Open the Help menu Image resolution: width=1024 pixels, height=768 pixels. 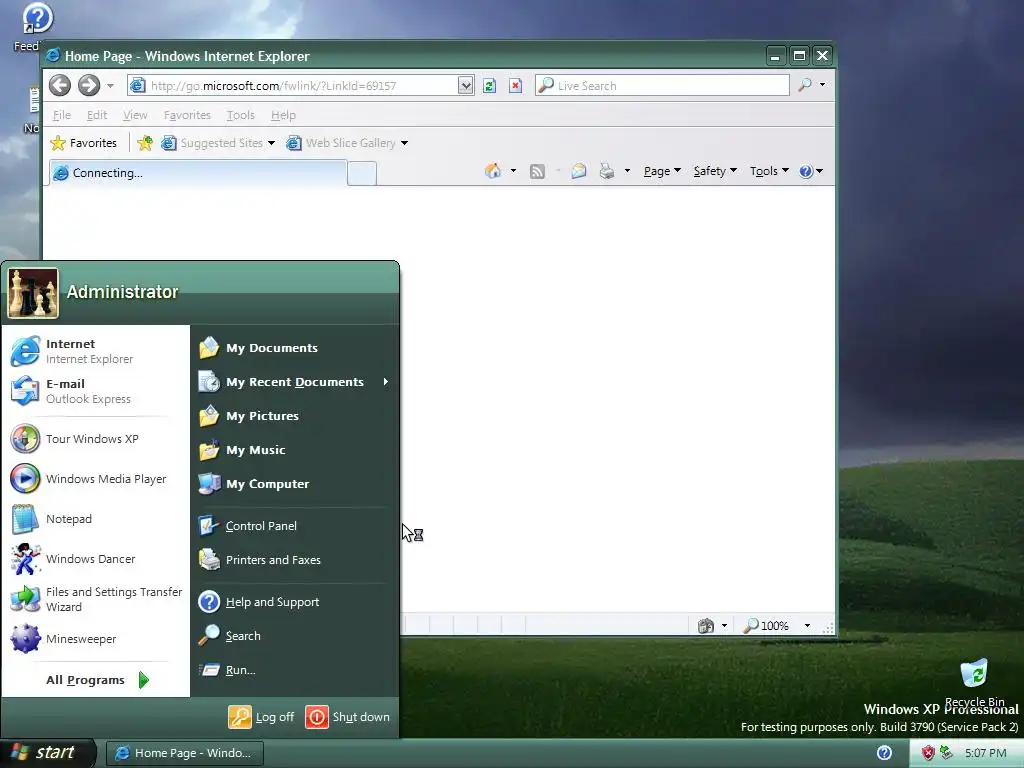click(283, 115)
